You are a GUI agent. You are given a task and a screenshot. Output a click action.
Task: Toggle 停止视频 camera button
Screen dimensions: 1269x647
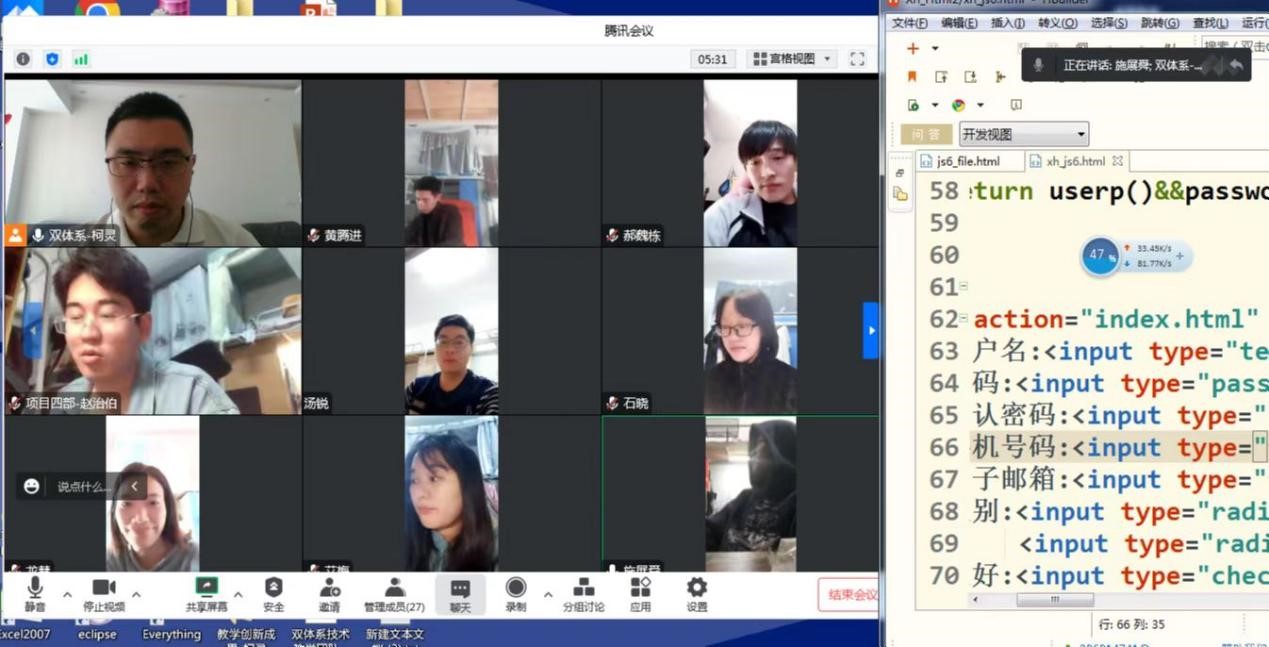pos(104,589)
